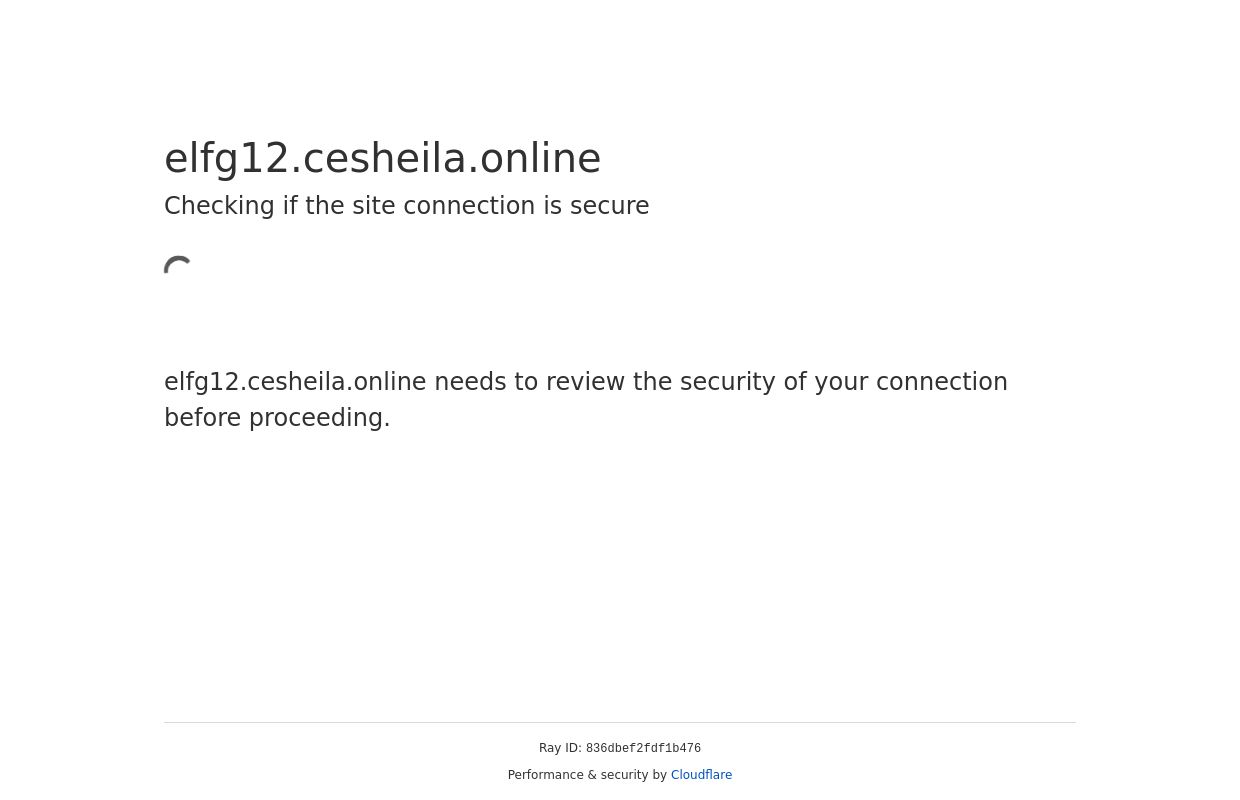Click the word "online" in the large heading
Screen dimensions: 1240x800
click(x=540, y=158)
